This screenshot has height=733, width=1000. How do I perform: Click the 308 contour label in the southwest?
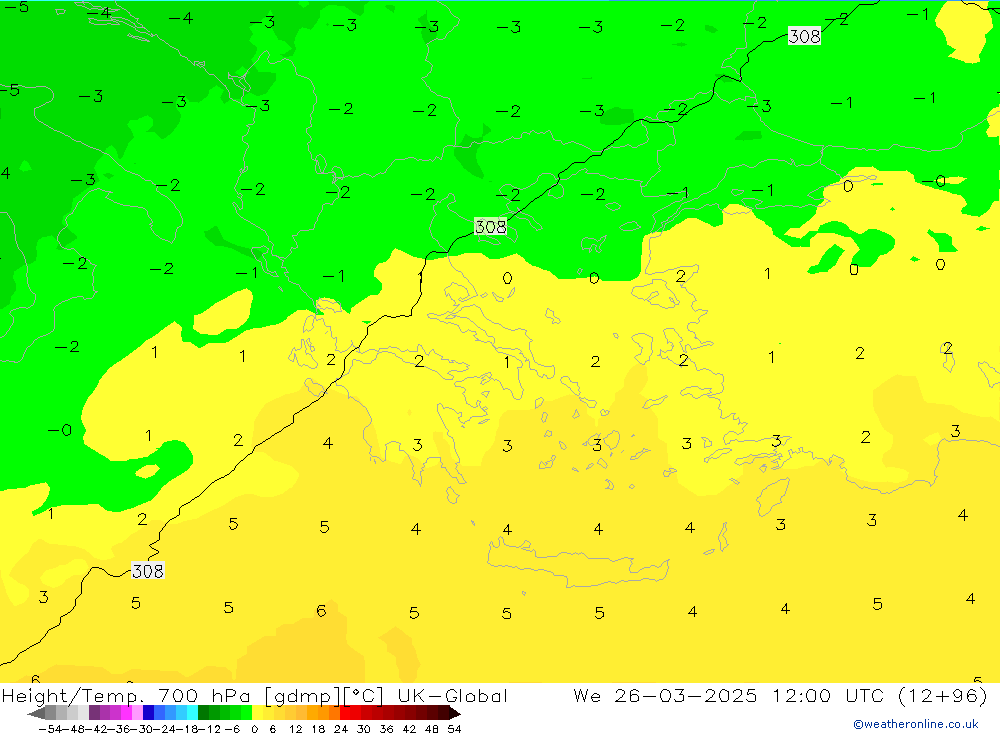pos(148,571)
